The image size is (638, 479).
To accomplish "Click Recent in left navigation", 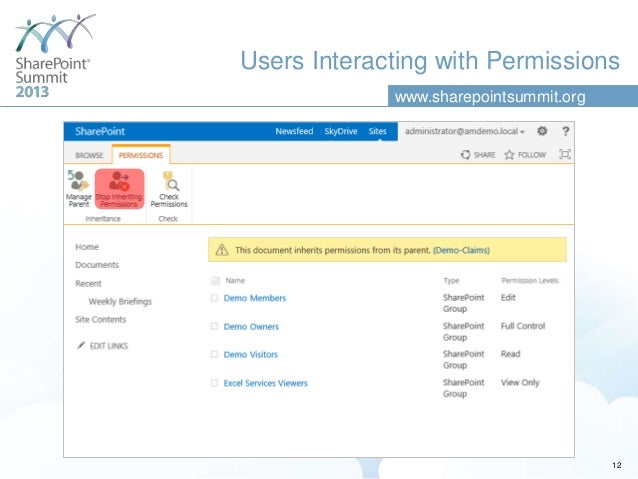I will [x=88, y=283].
